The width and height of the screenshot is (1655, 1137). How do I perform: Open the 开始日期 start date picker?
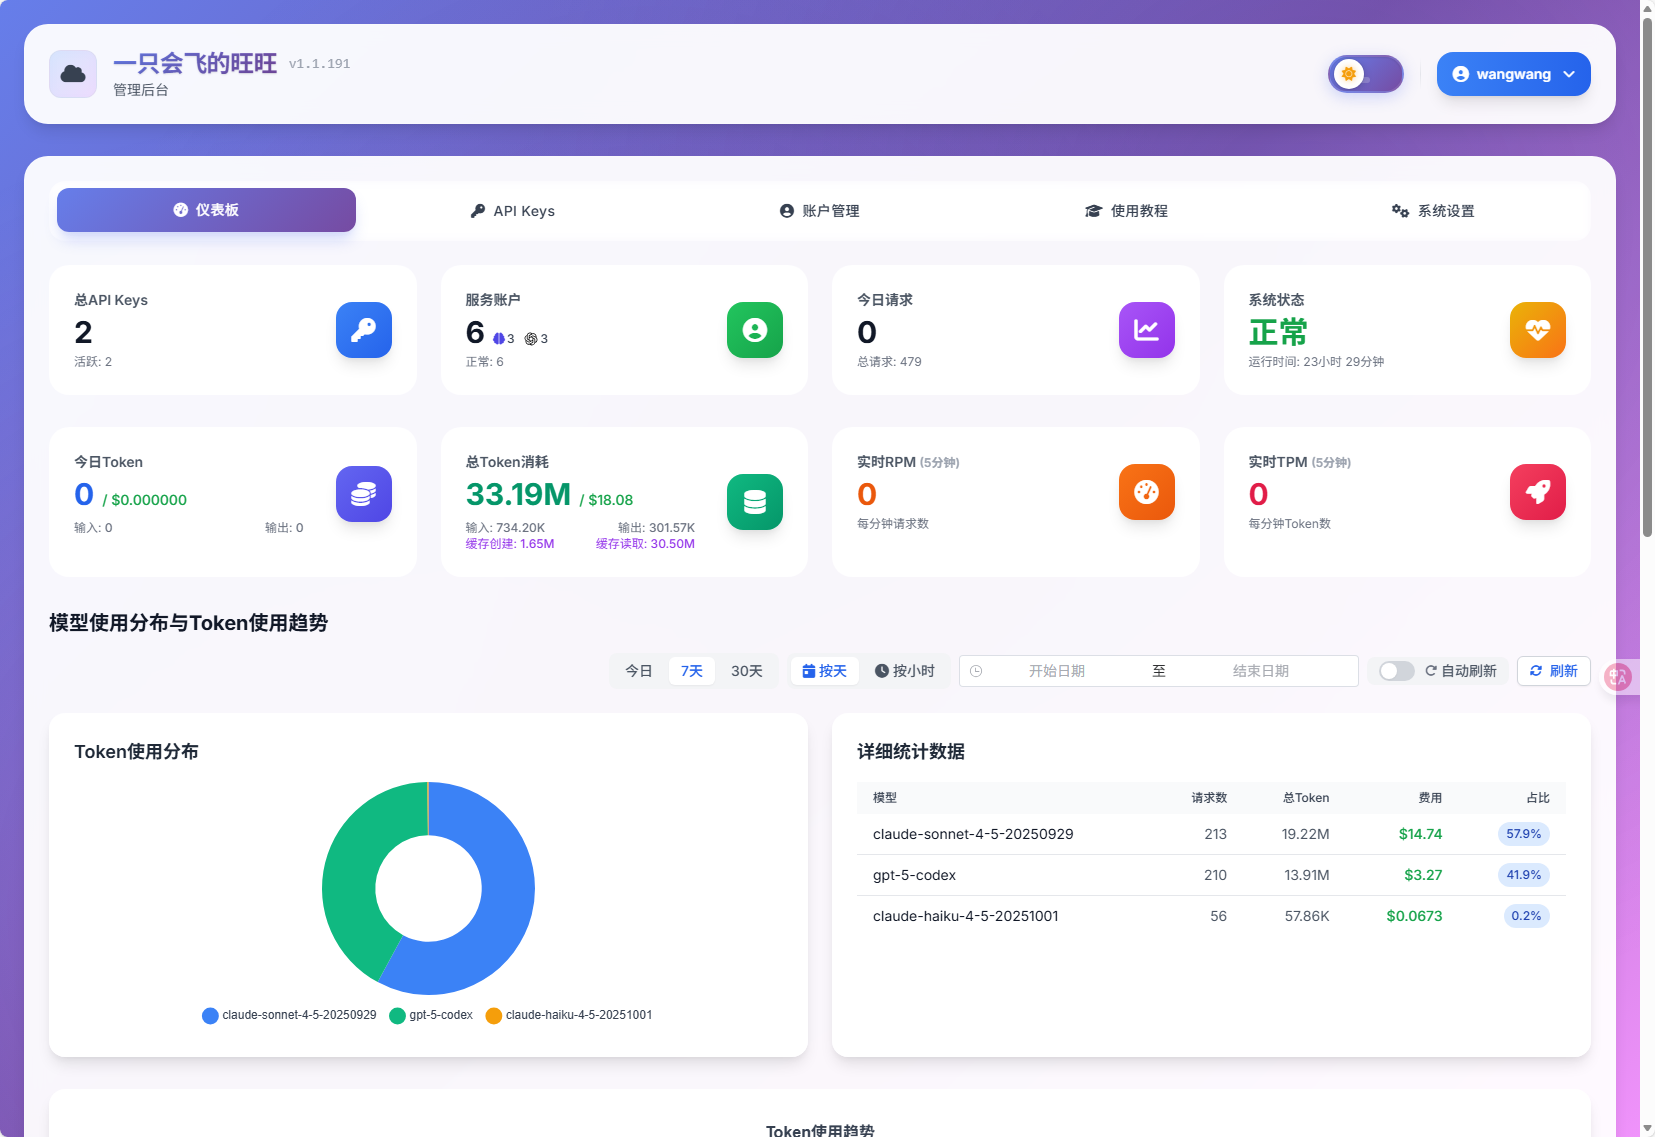point(1056,671)
